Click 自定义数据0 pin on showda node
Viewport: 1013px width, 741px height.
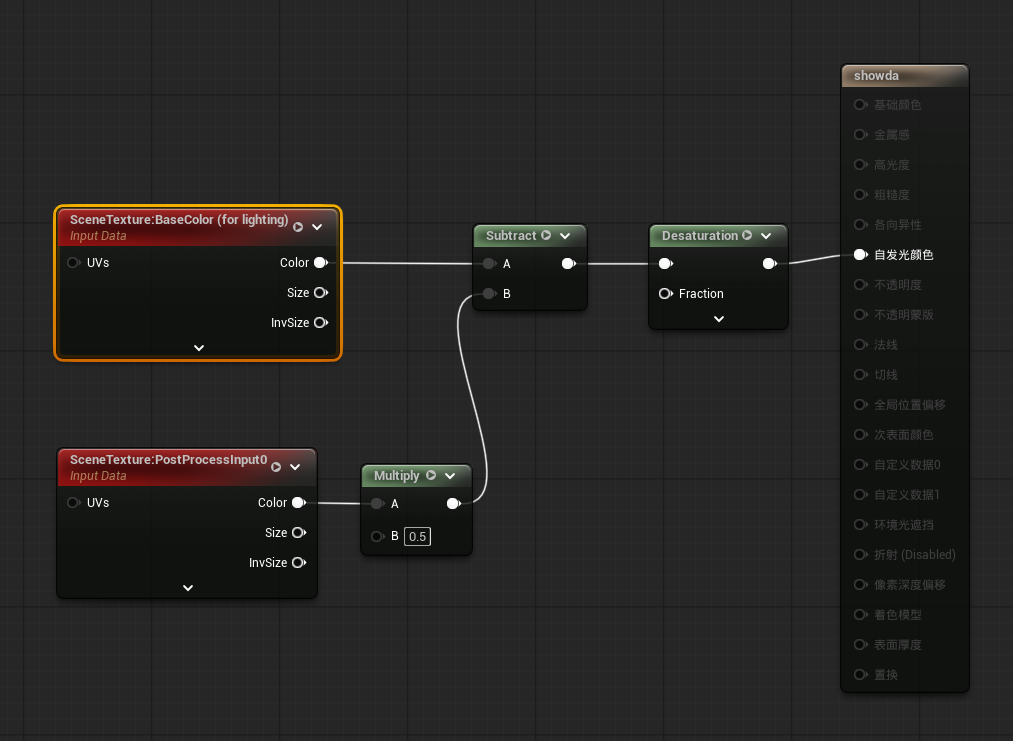click(x=861, y=464)
